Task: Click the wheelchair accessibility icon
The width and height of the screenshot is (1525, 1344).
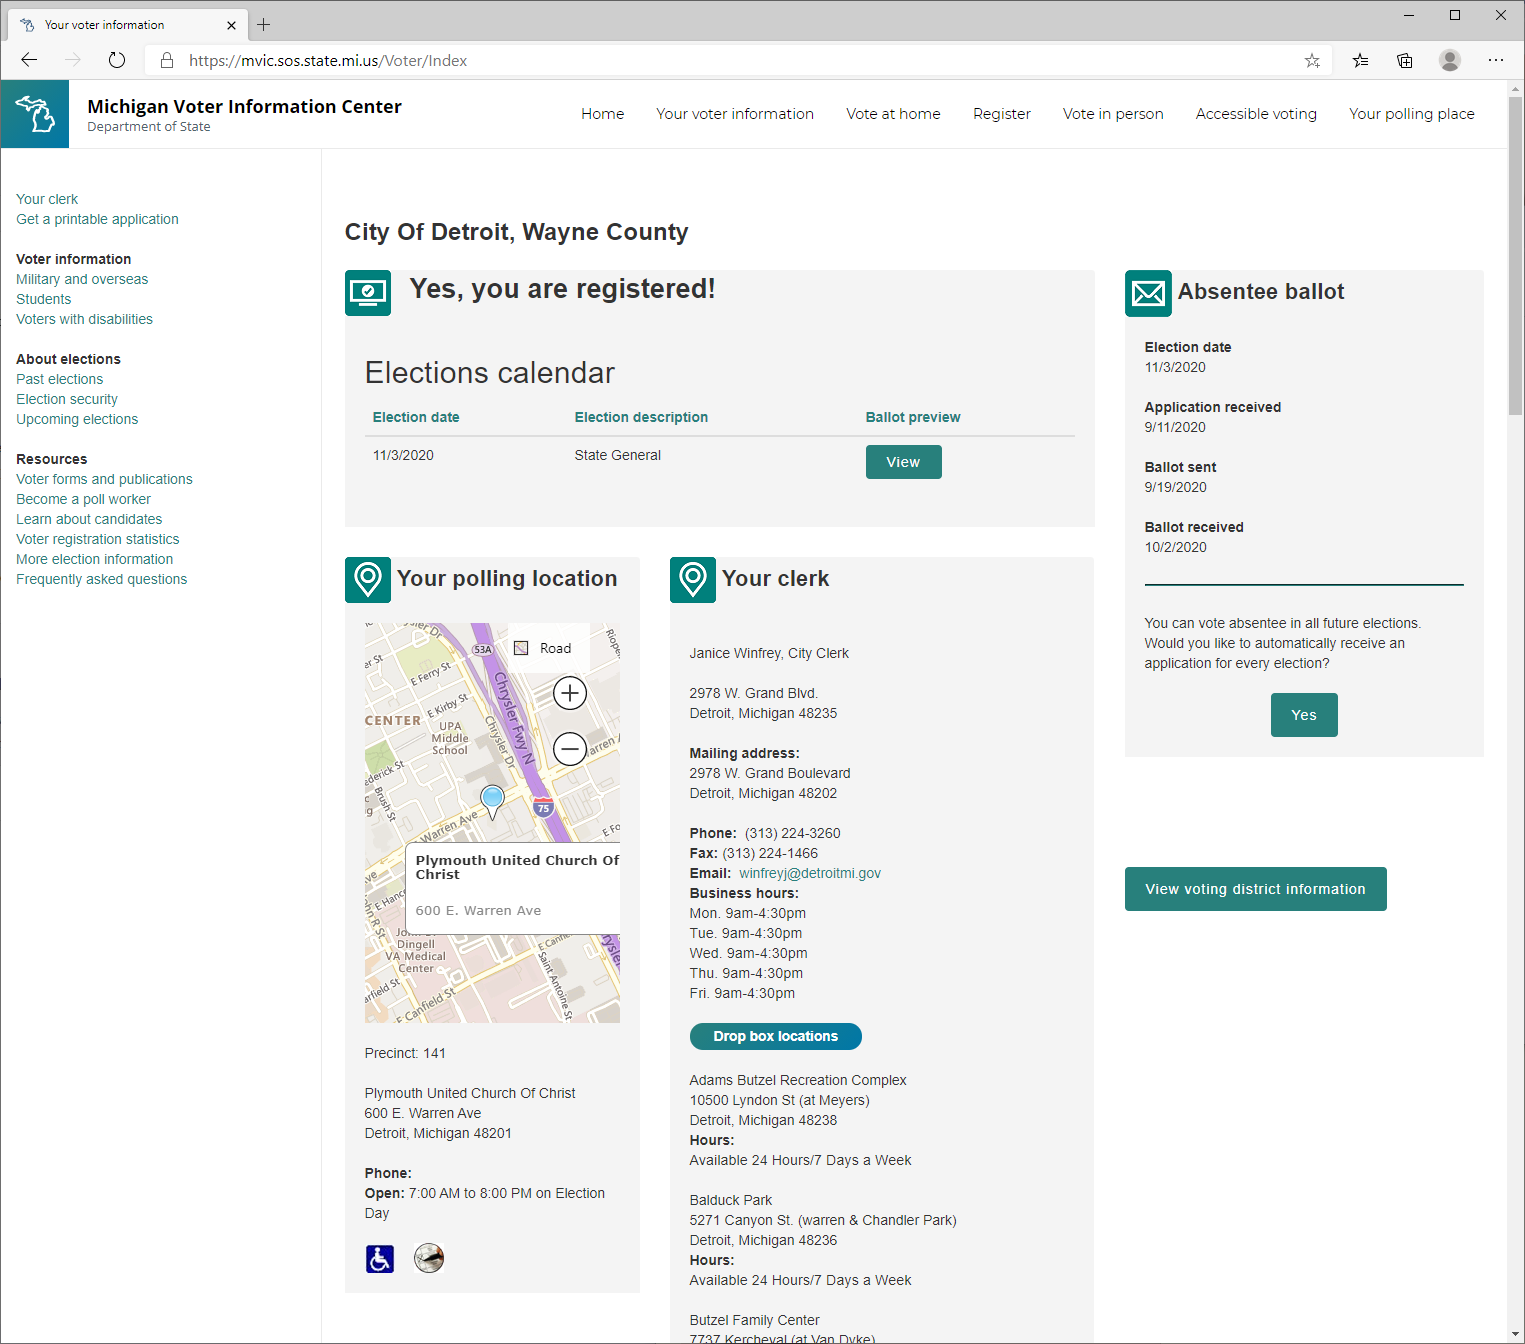Action: click(x=380, y=1259)
